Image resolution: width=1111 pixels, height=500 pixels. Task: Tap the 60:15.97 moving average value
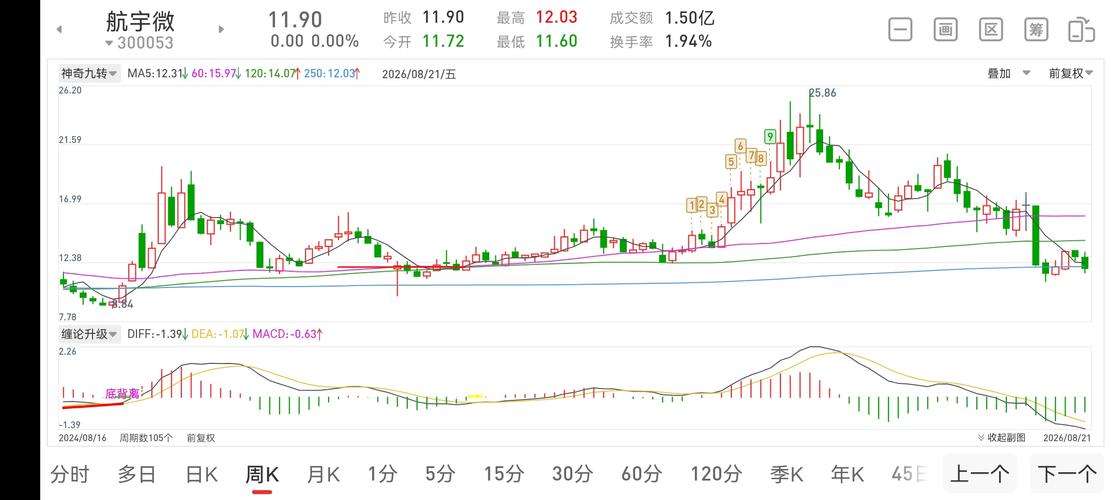[x=215, y=74]
